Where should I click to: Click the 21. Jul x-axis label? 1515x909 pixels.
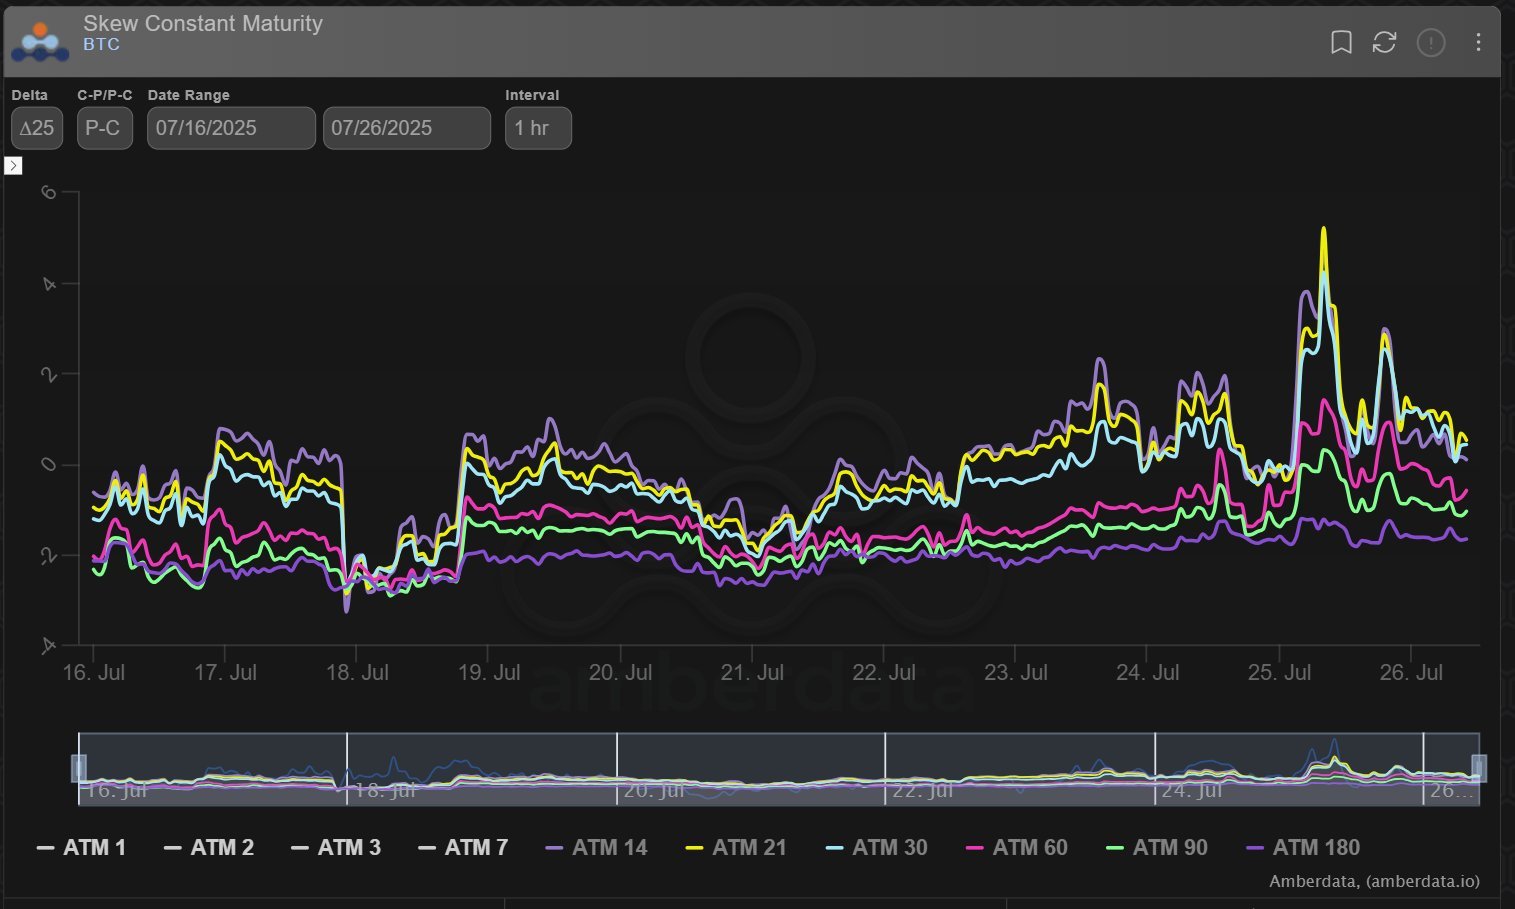(752, 673)
